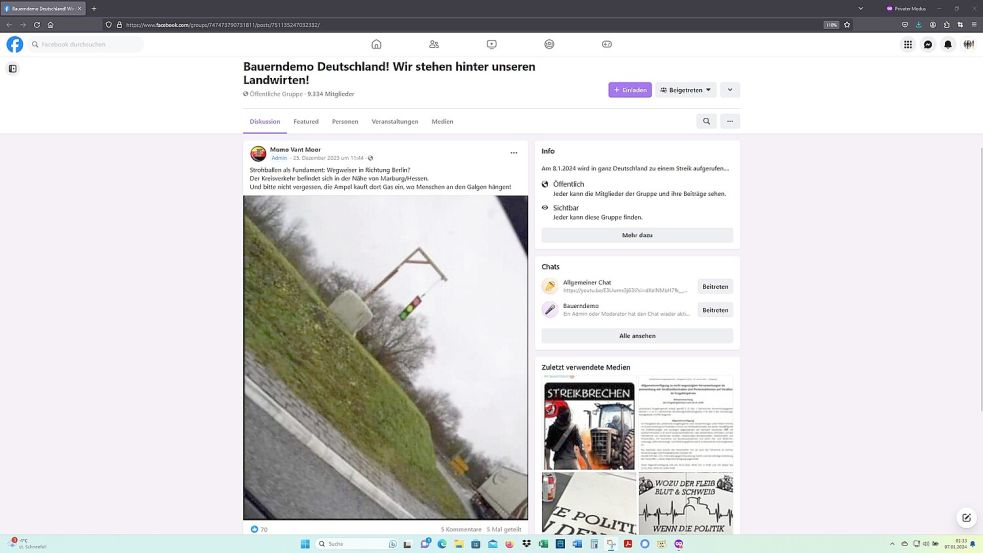
Task: Click the Einladen button
Action: point(630,90)
